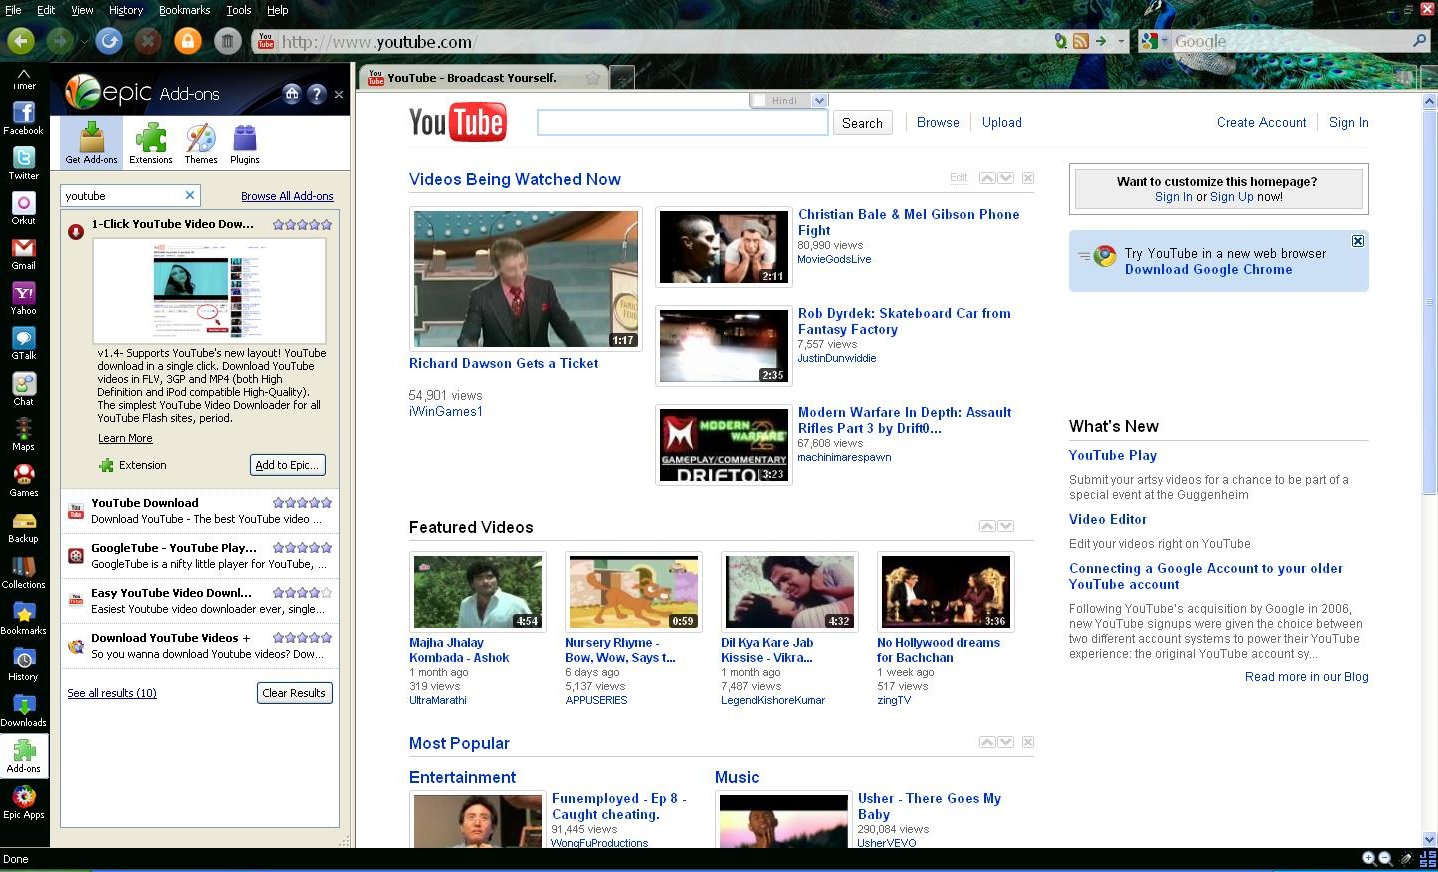This screenshot has height=872, width=1438.
Task: Click the magnifier in Google search box
Action: [x=1419, y=41]
